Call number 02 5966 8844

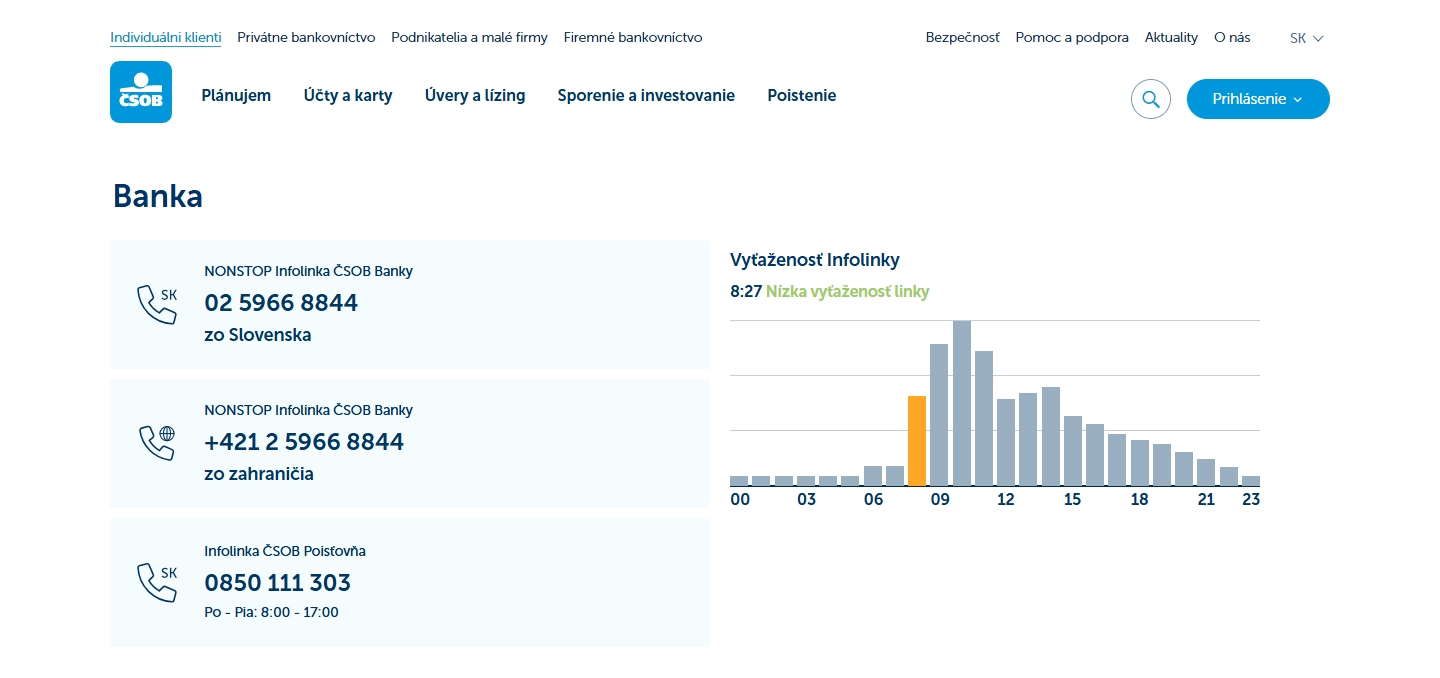[x=281, y=303]
